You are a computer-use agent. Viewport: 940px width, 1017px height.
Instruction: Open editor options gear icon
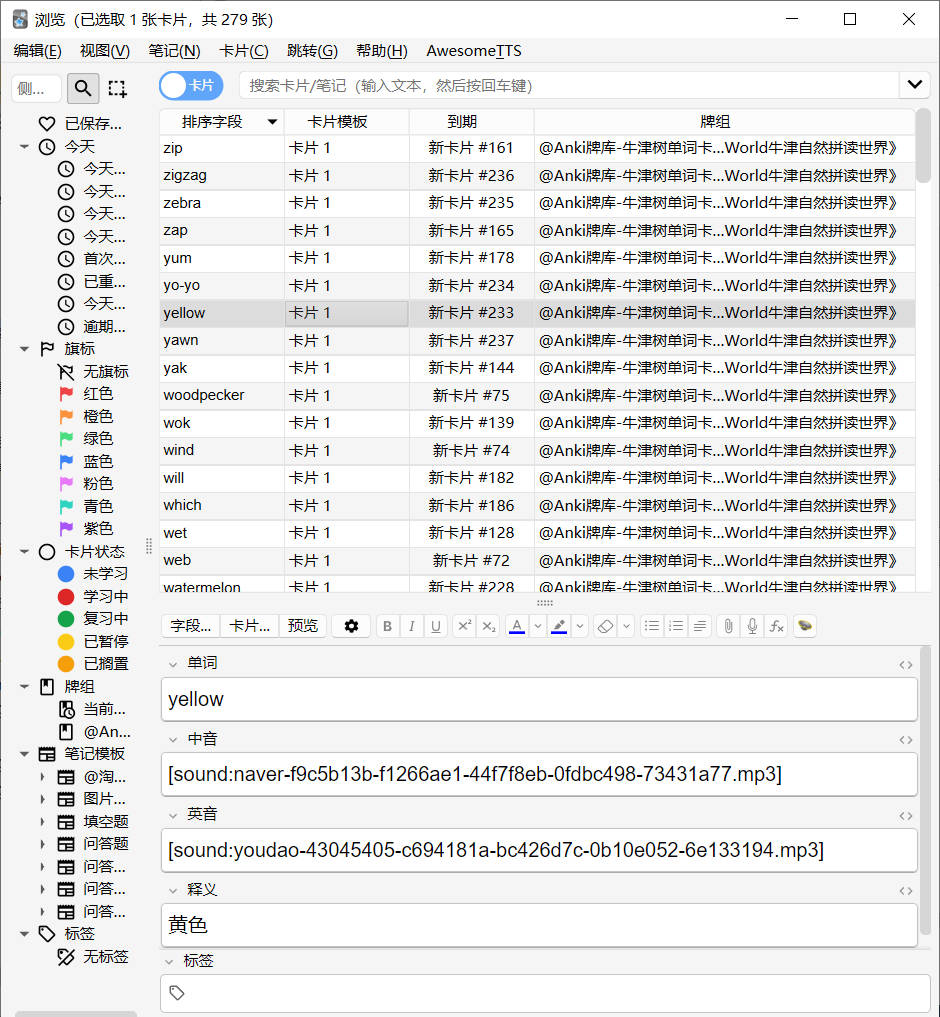351,627
